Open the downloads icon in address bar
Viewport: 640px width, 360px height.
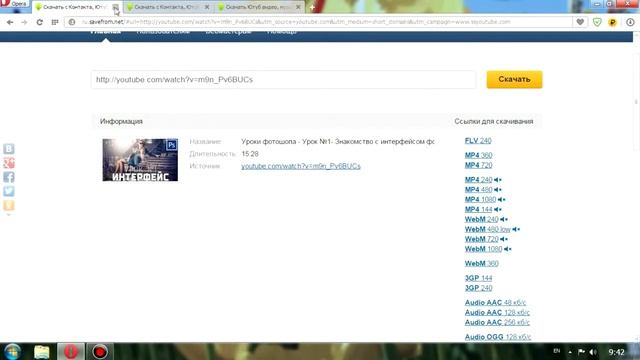click(630, 22)
